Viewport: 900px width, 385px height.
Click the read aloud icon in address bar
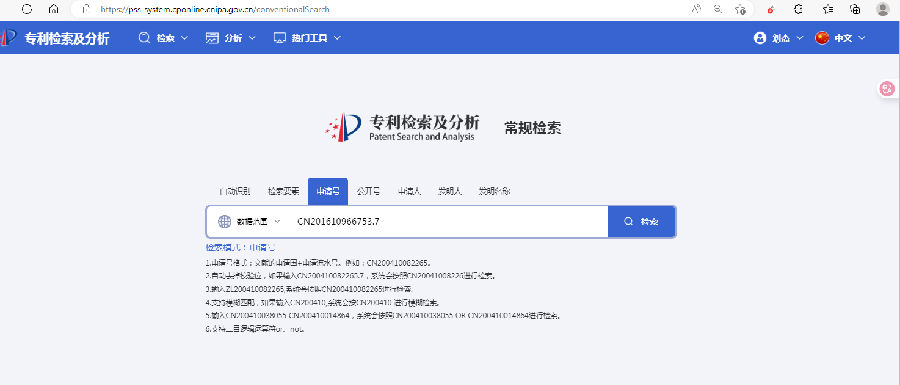(697, 9)
